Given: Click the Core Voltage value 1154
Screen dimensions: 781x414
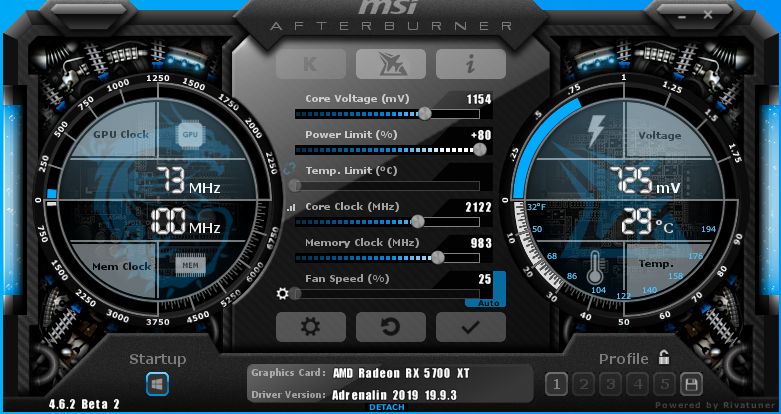Looking at the screenshot, I should (479, 99).
